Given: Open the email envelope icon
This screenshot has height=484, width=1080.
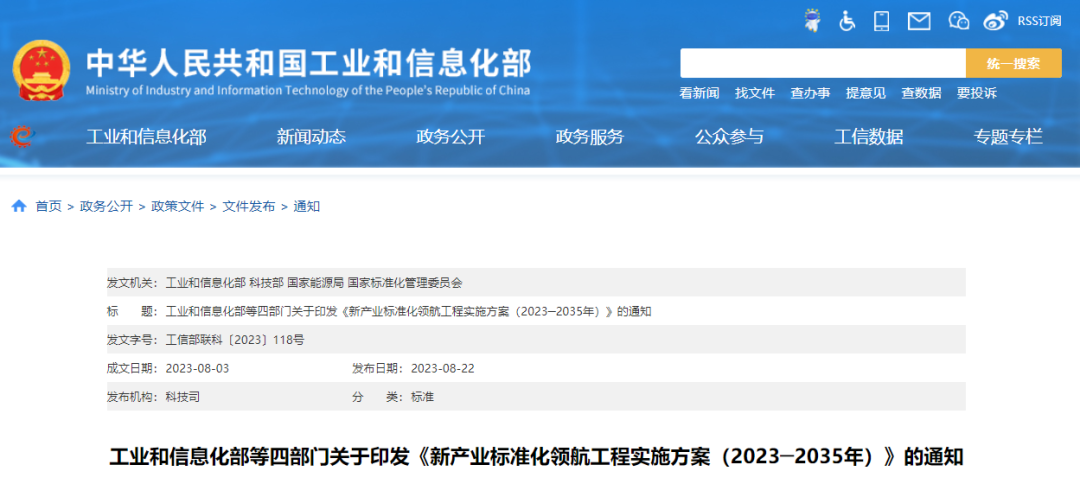Looking at the screenshot, I should pyautogui.click(x=919, y=21).
